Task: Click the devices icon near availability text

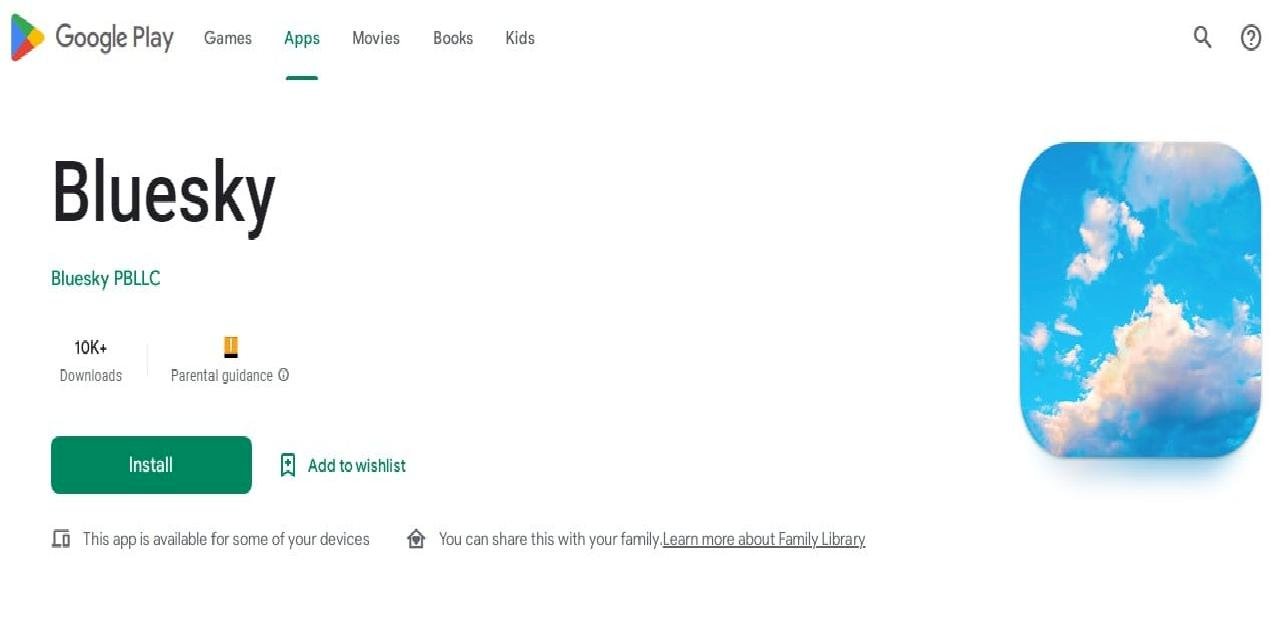Action: (x=61, y=539)
